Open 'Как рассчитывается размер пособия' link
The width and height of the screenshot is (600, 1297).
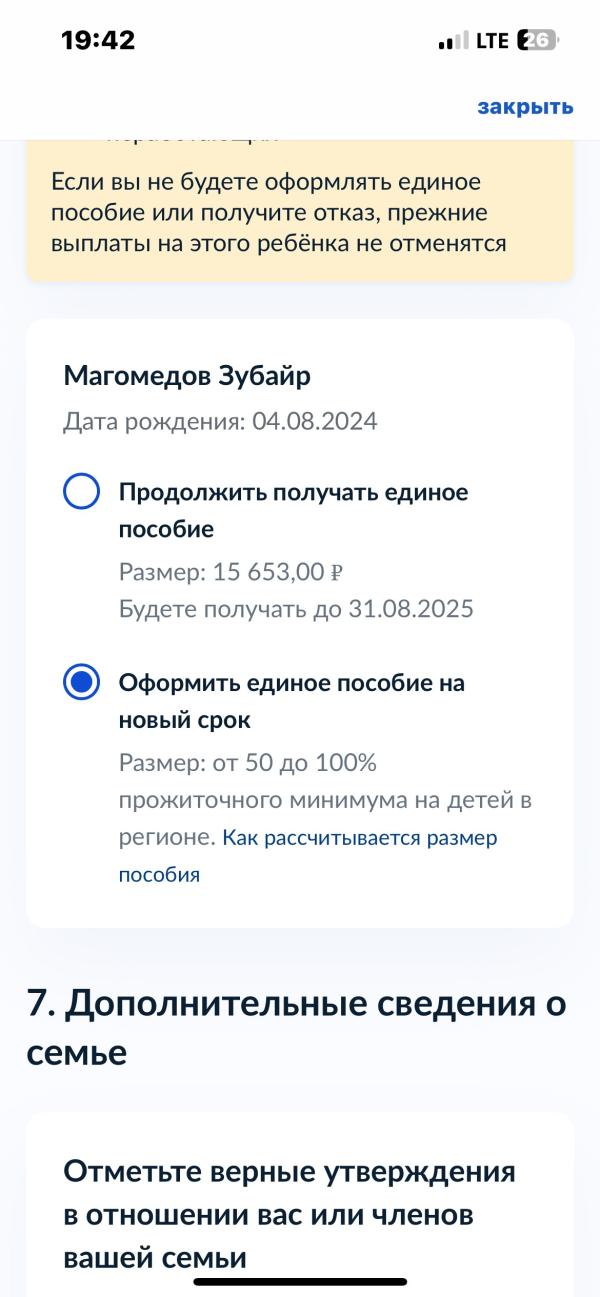(x=308, y=856)
